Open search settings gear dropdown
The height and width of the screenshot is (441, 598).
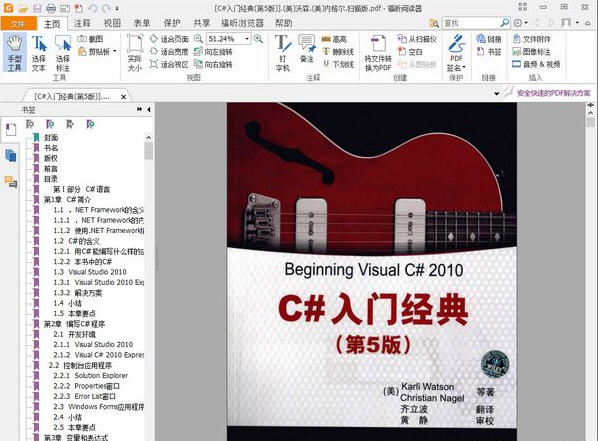[520, 23]
